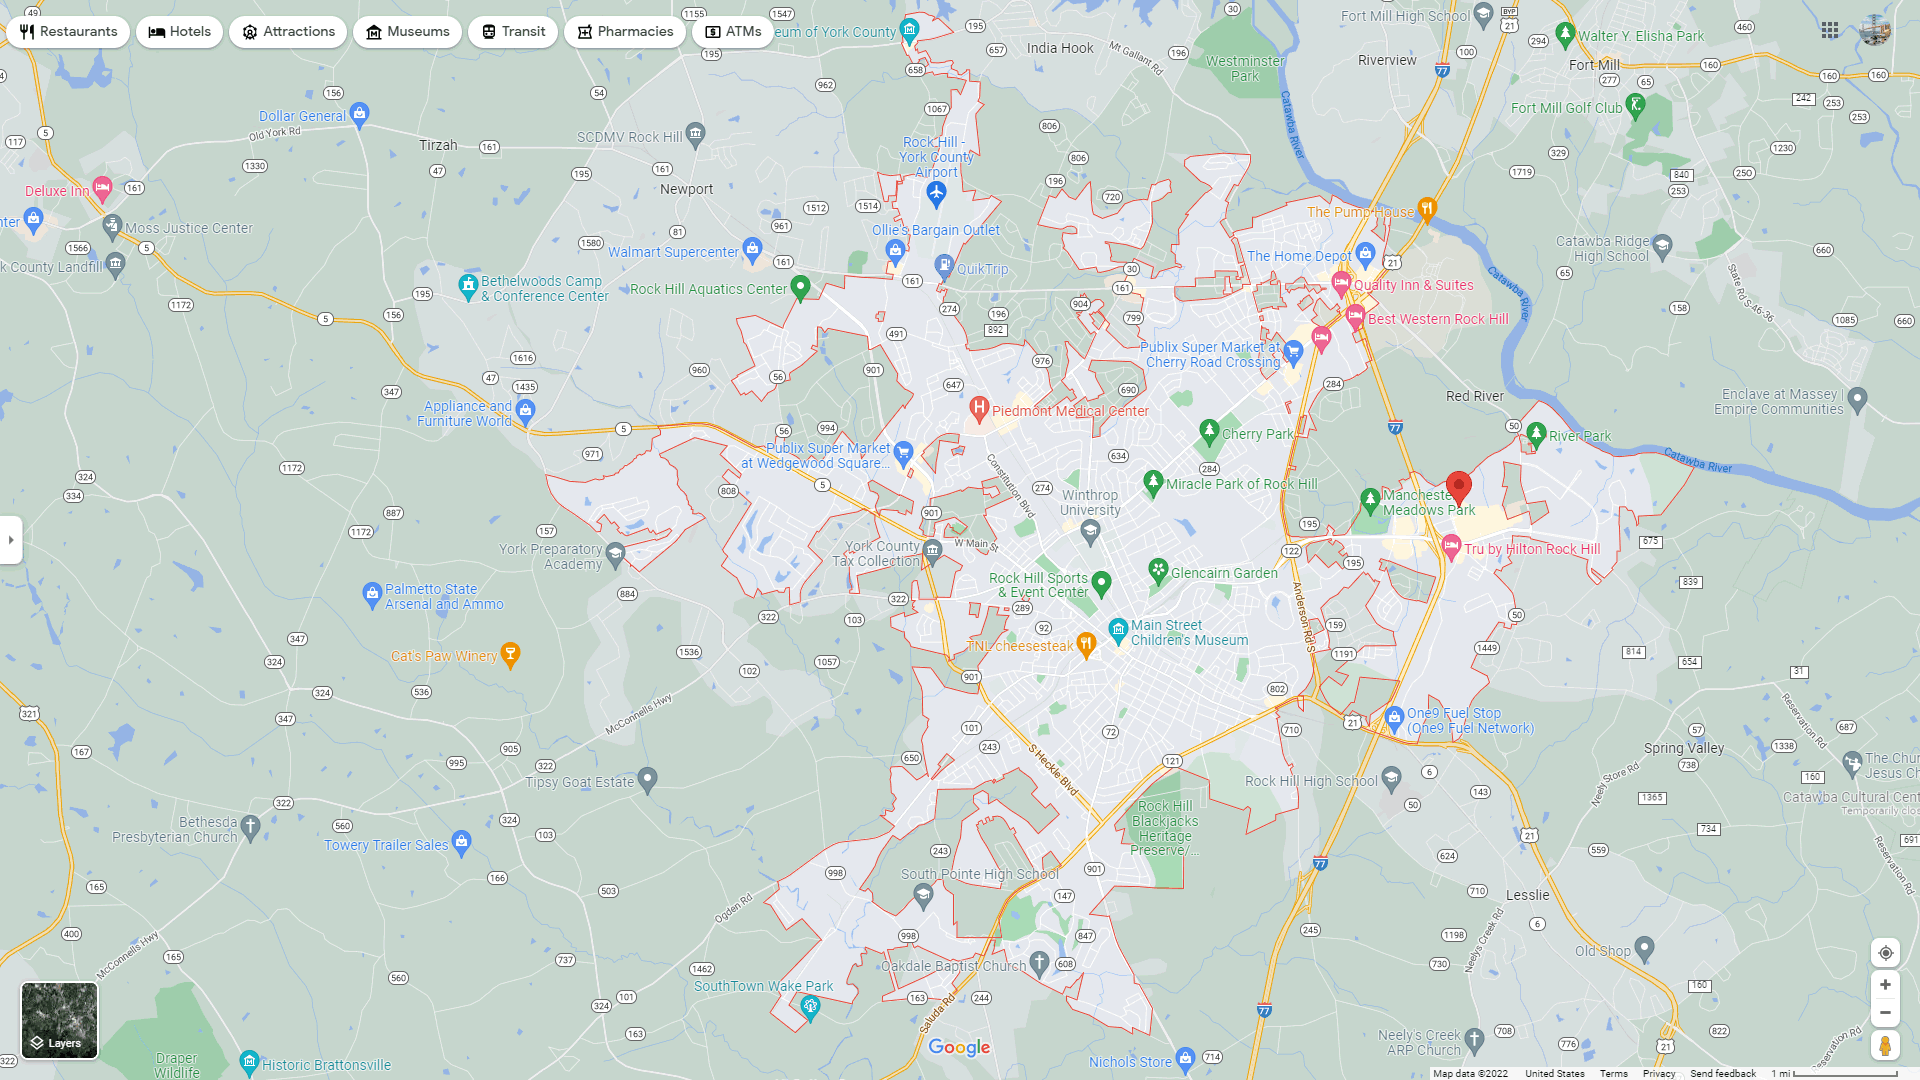Select the Museums category chip

click(x=407, y=32)
